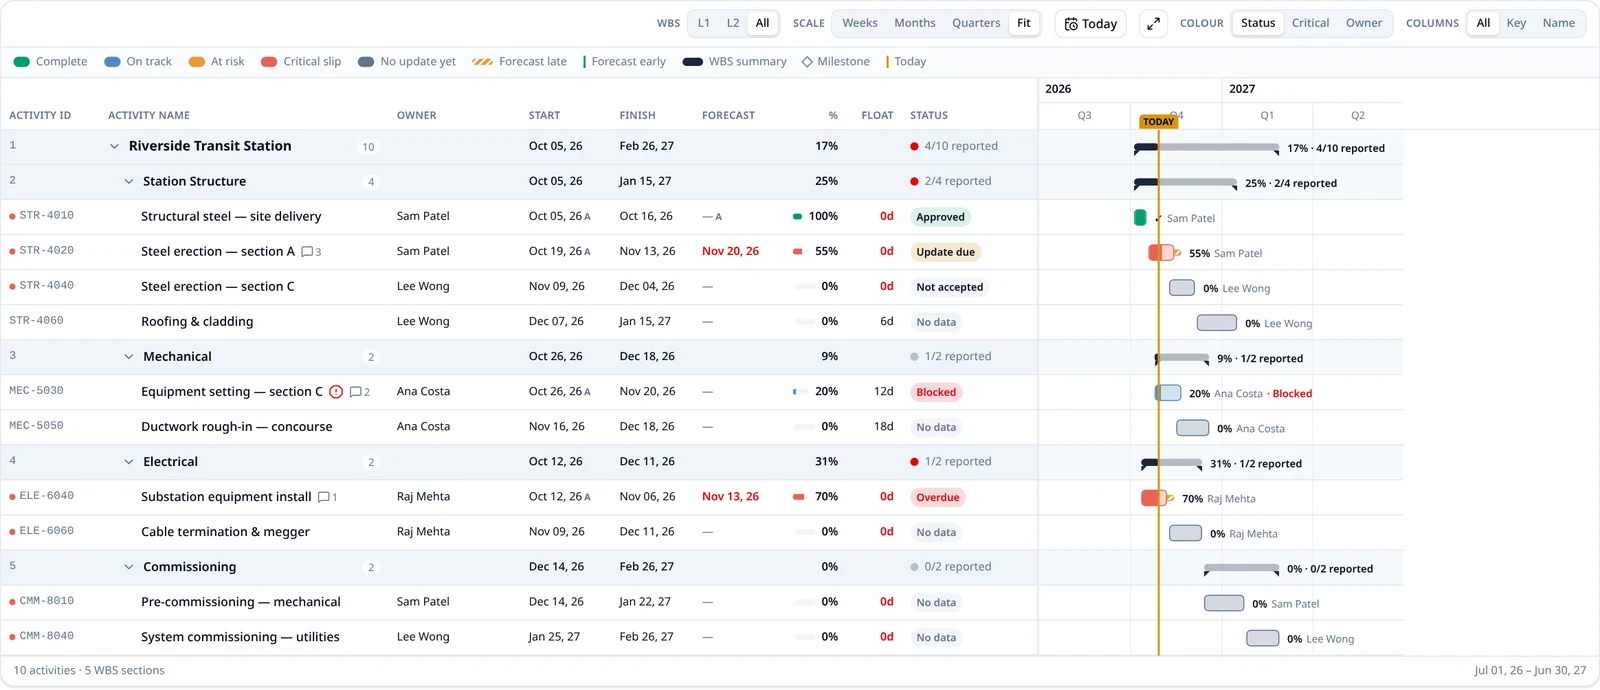Collapse Electrical section
The height and width of the screenshot is (690, 1600).
tap(128, 462)
